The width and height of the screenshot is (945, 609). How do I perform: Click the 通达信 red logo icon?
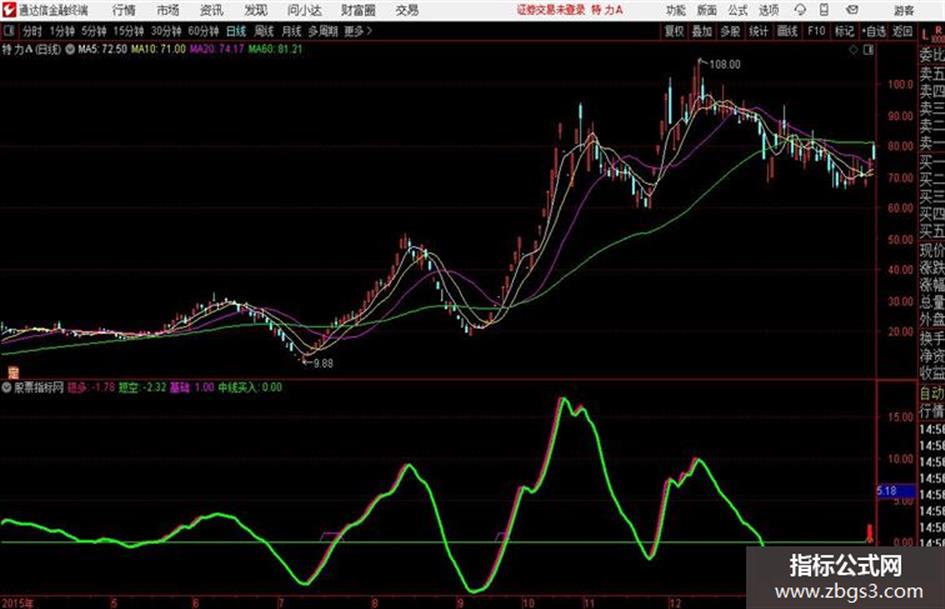(x=9, y=10)
